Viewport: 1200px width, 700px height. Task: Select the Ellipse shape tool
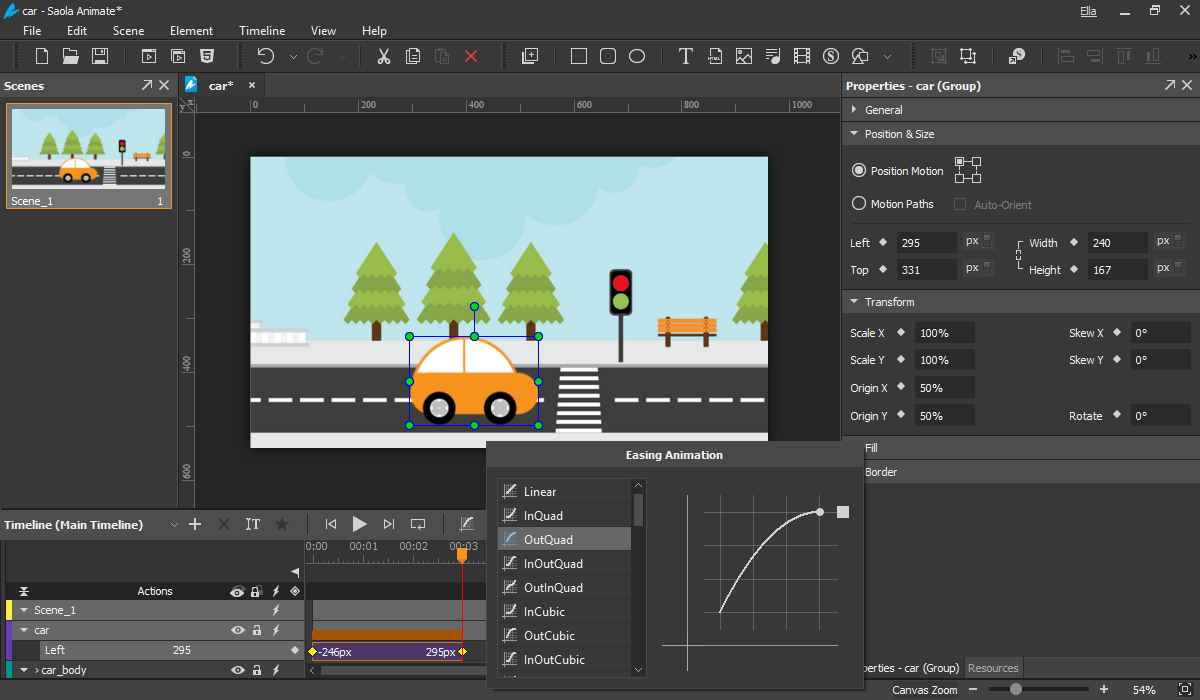(637, 56)
